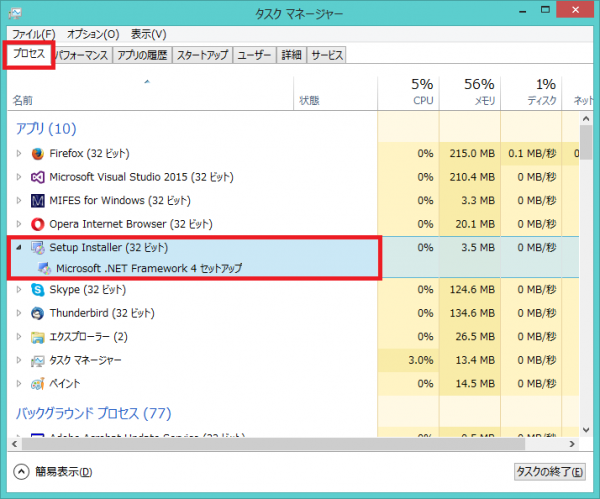Viewport: 600px width, 499px height.
Task: Click the ペイント app icon
Action: (x=38, y=384)
